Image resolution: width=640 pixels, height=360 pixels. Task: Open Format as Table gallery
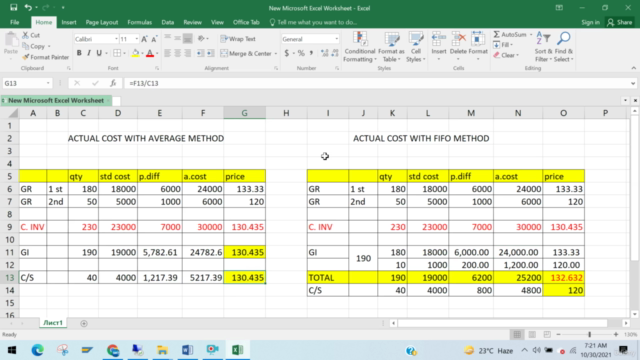[x=391, y=47]
